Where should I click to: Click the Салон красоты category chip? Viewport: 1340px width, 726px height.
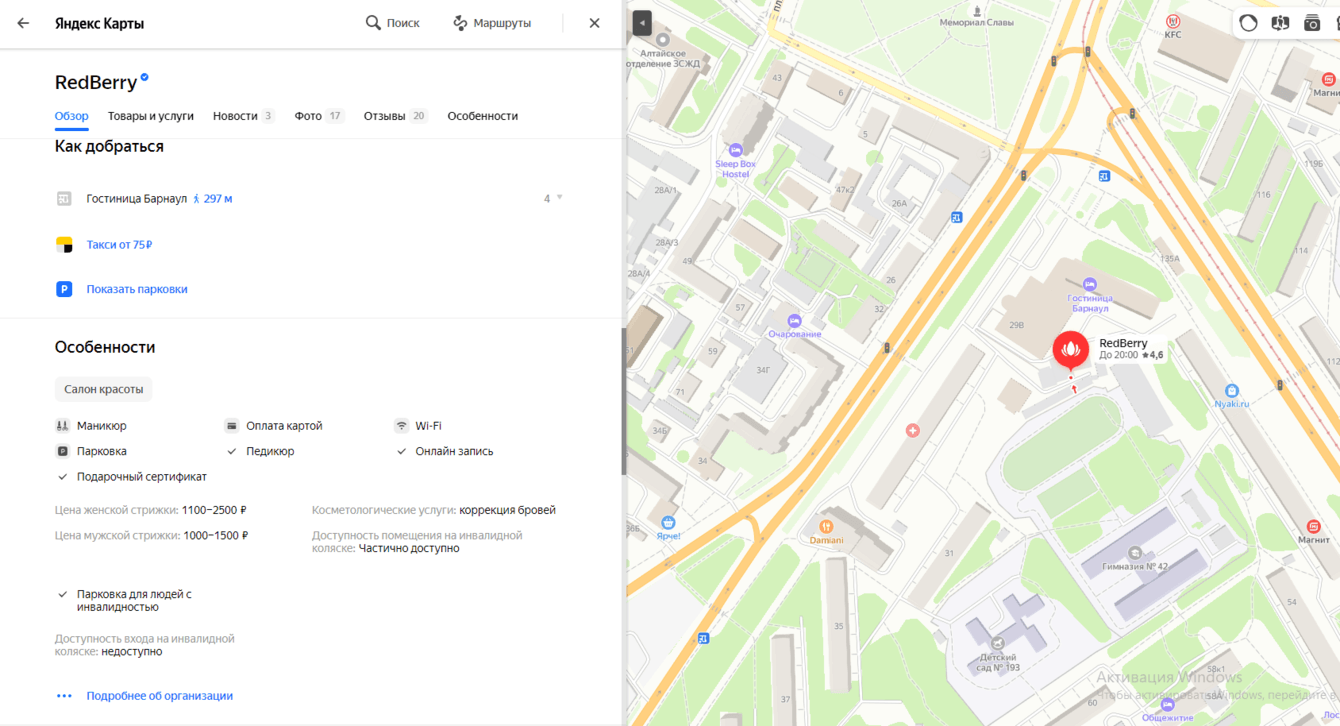pyautogui.click(x=104, y=389)
